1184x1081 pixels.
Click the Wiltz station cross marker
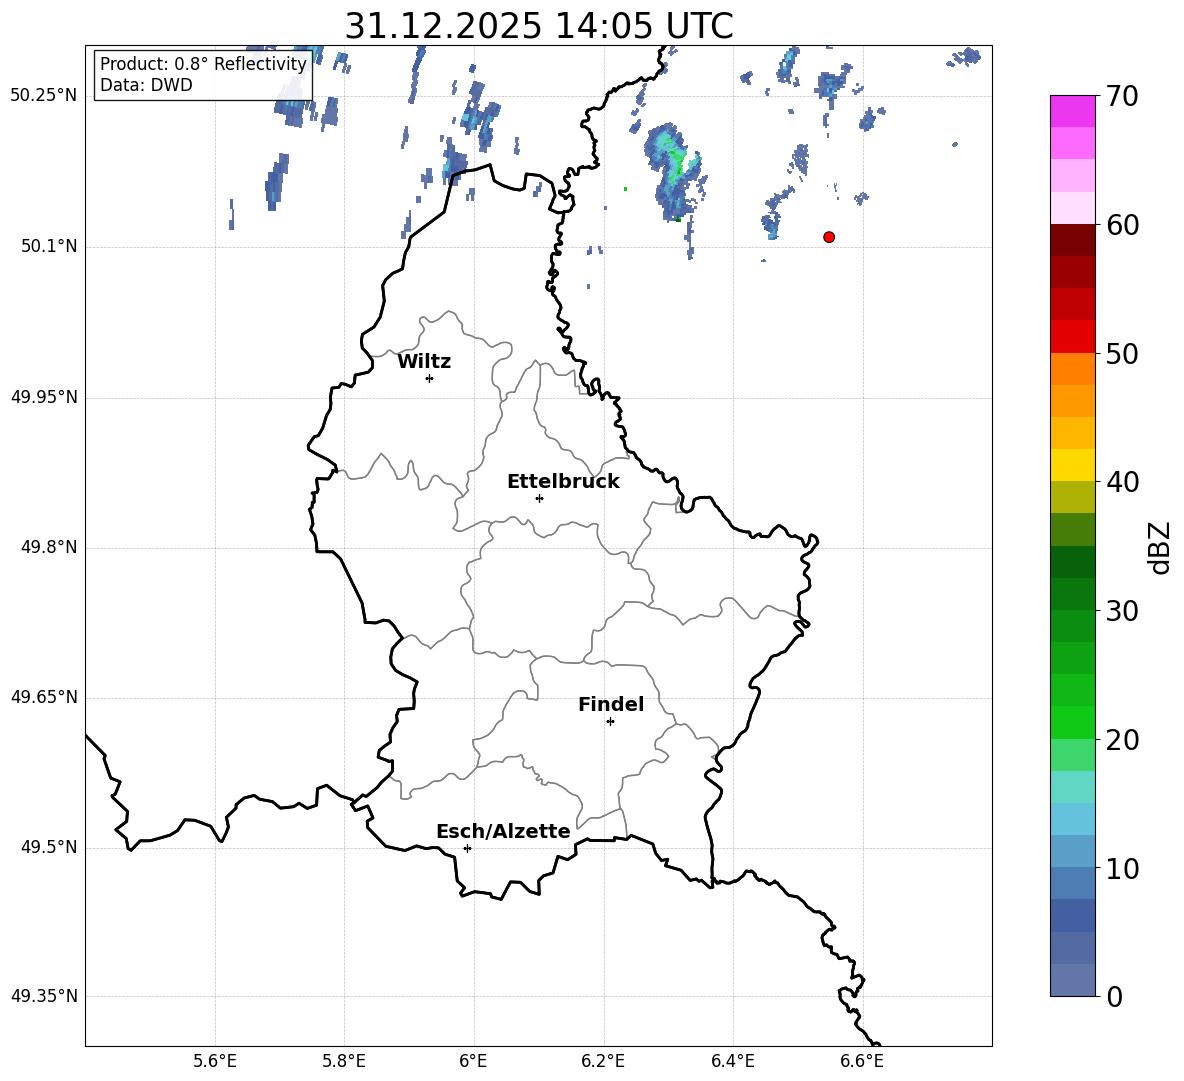(430, 379)
